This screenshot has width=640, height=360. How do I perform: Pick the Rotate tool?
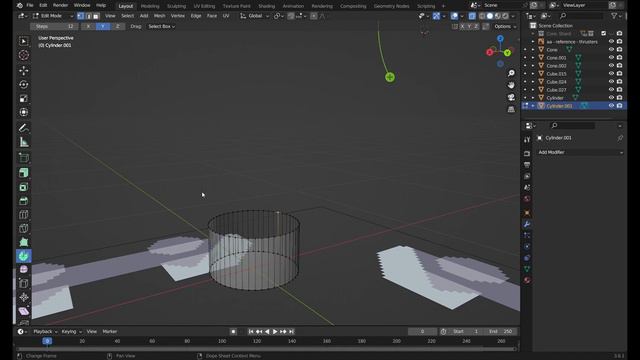point(24,84)
